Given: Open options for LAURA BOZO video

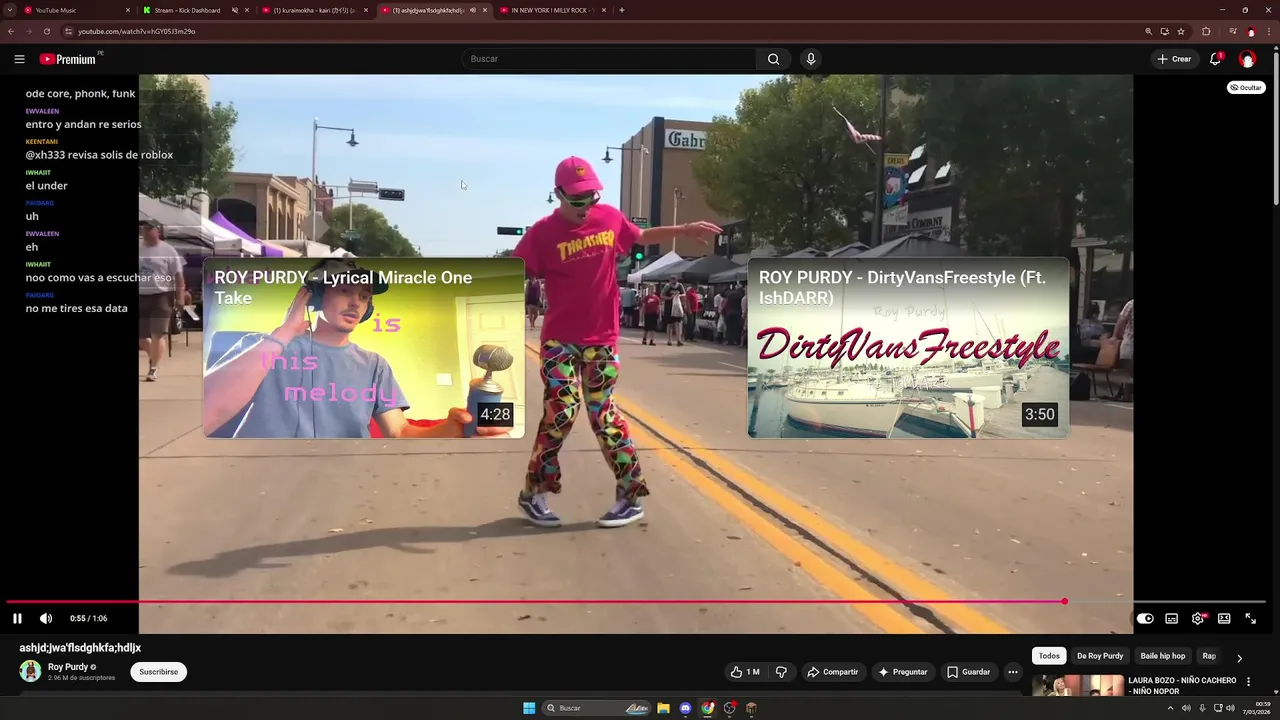Looking at the screenshot, I should pos(1248,682).
